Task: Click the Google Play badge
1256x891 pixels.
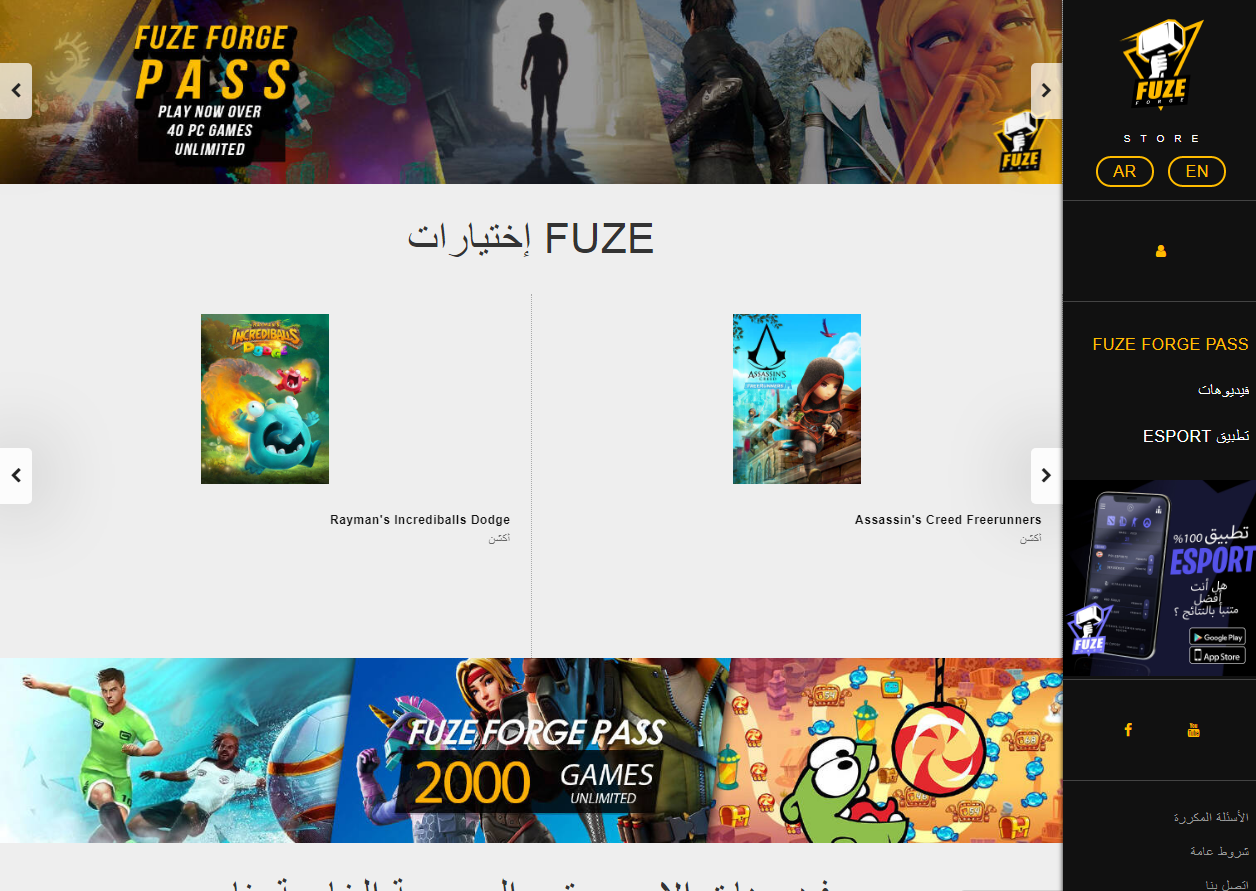Action: (x=1217, y=637)
